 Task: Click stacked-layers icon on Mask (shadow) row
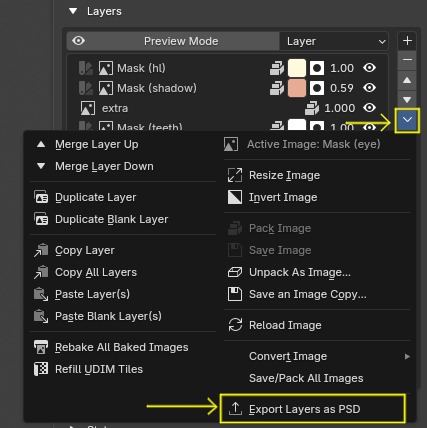tap(277, 88)
